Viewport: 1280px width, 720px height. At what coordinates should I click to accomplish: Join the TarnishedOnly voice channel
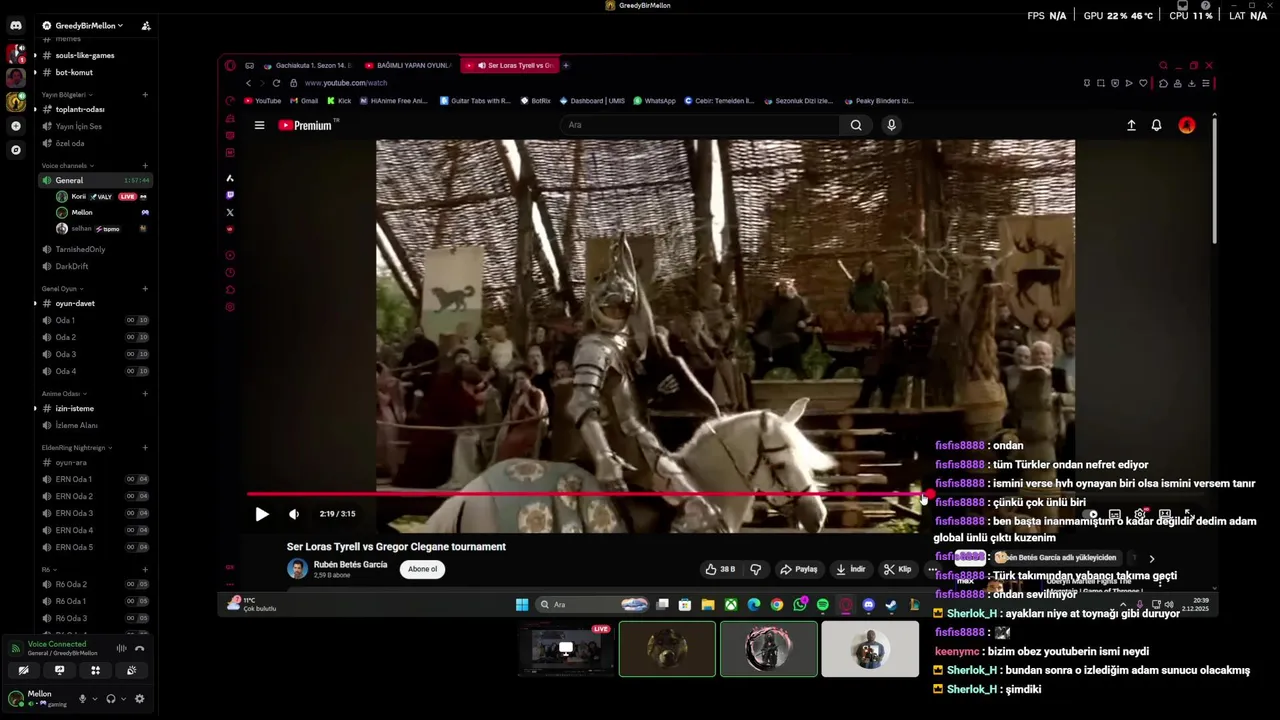80,249
